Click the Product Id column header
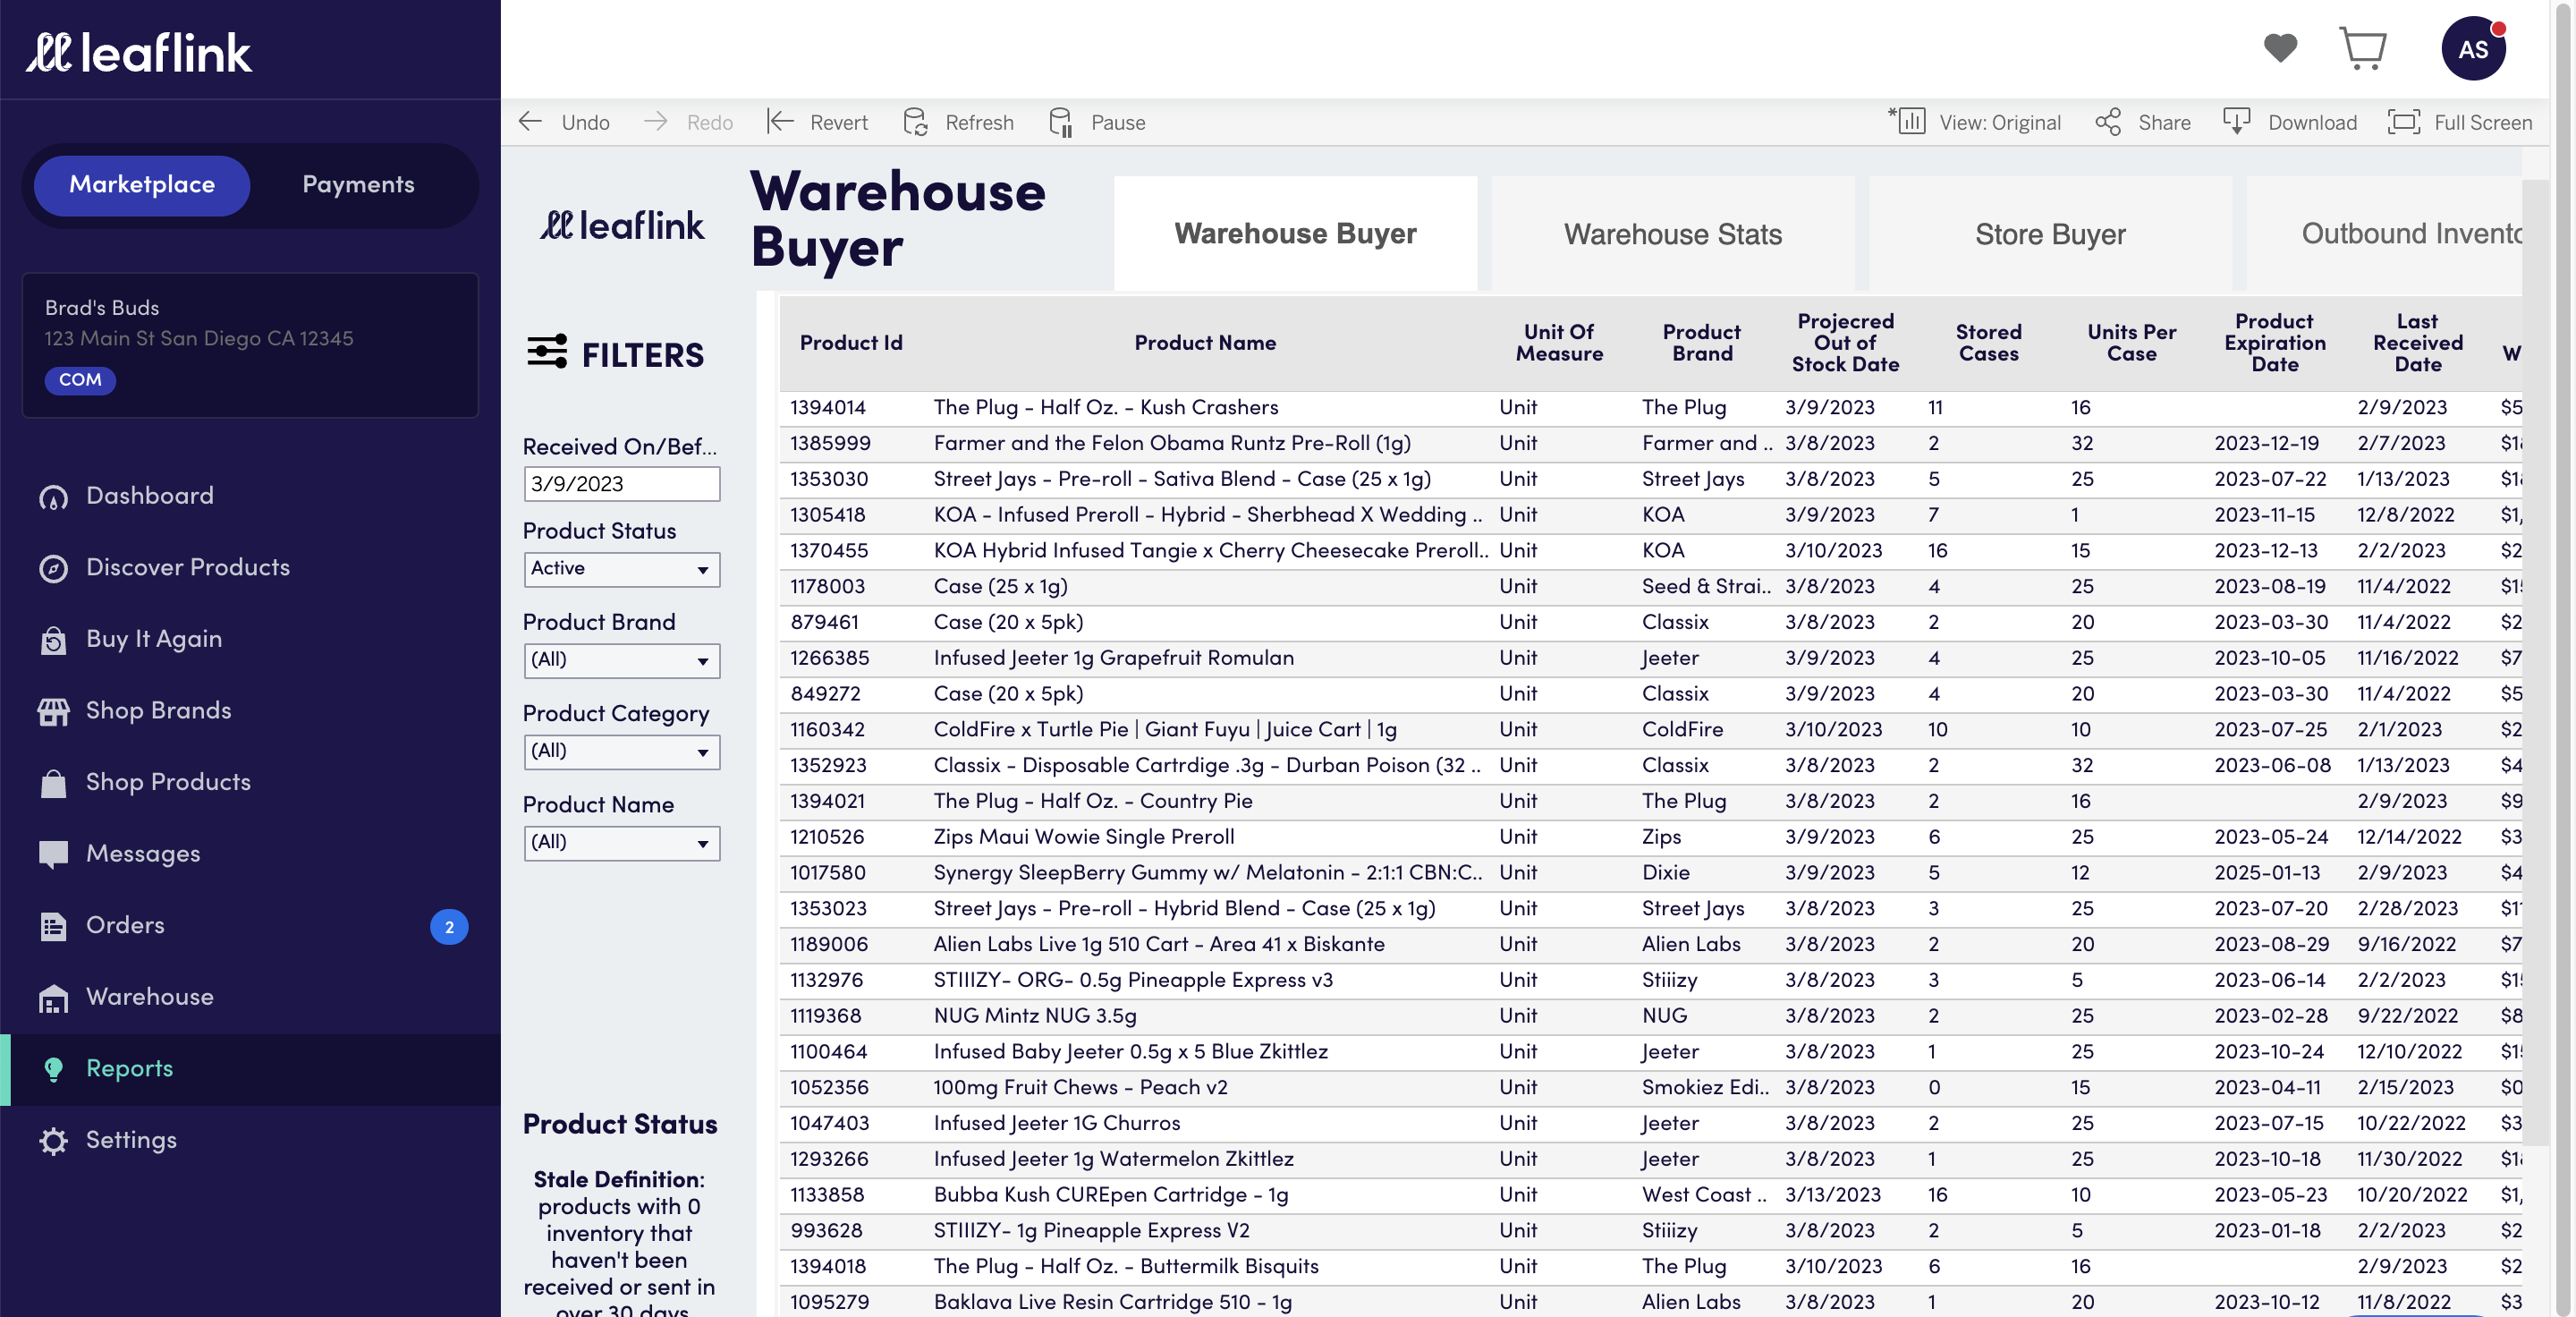 tap(851, 343)
